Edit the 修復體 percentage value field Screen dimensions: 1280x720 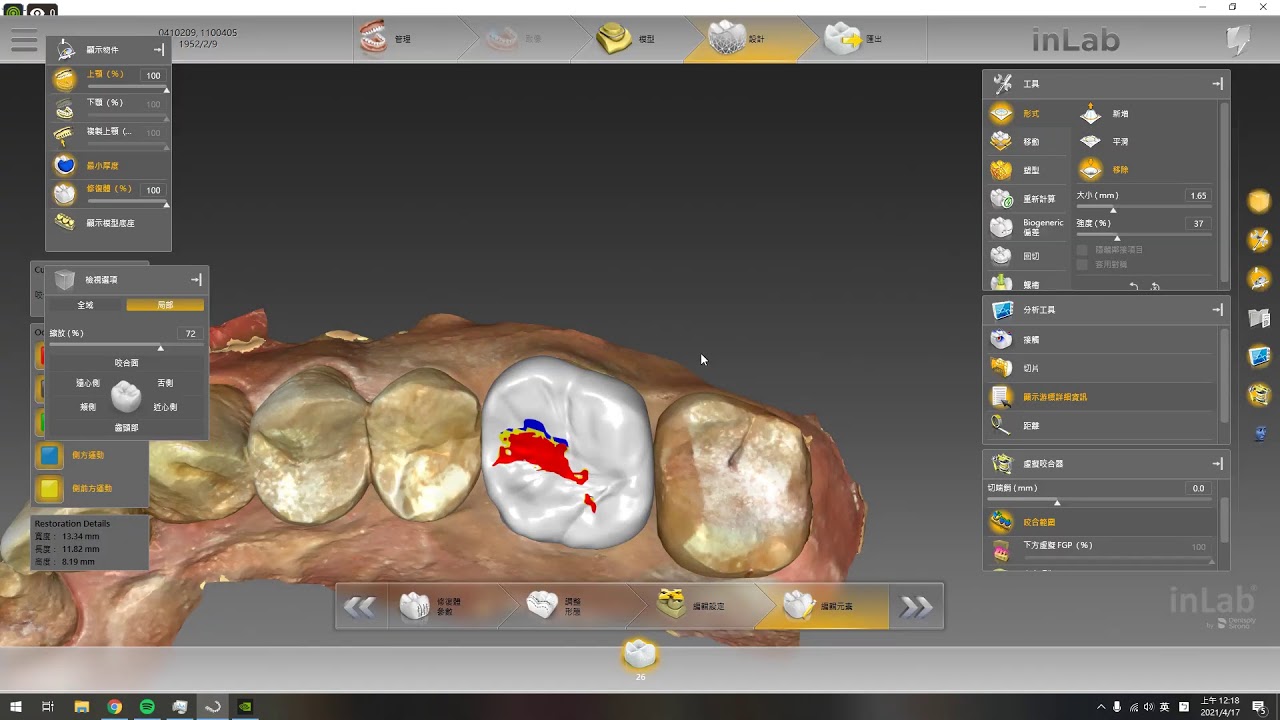(x=153, y=190)
